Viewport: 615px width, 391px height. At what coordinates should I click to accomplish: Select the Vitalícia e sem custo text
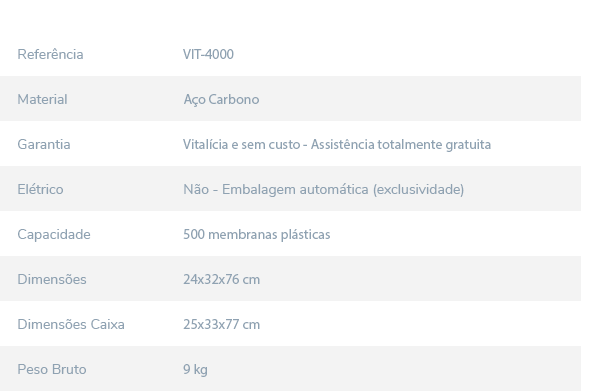[242, 144]
